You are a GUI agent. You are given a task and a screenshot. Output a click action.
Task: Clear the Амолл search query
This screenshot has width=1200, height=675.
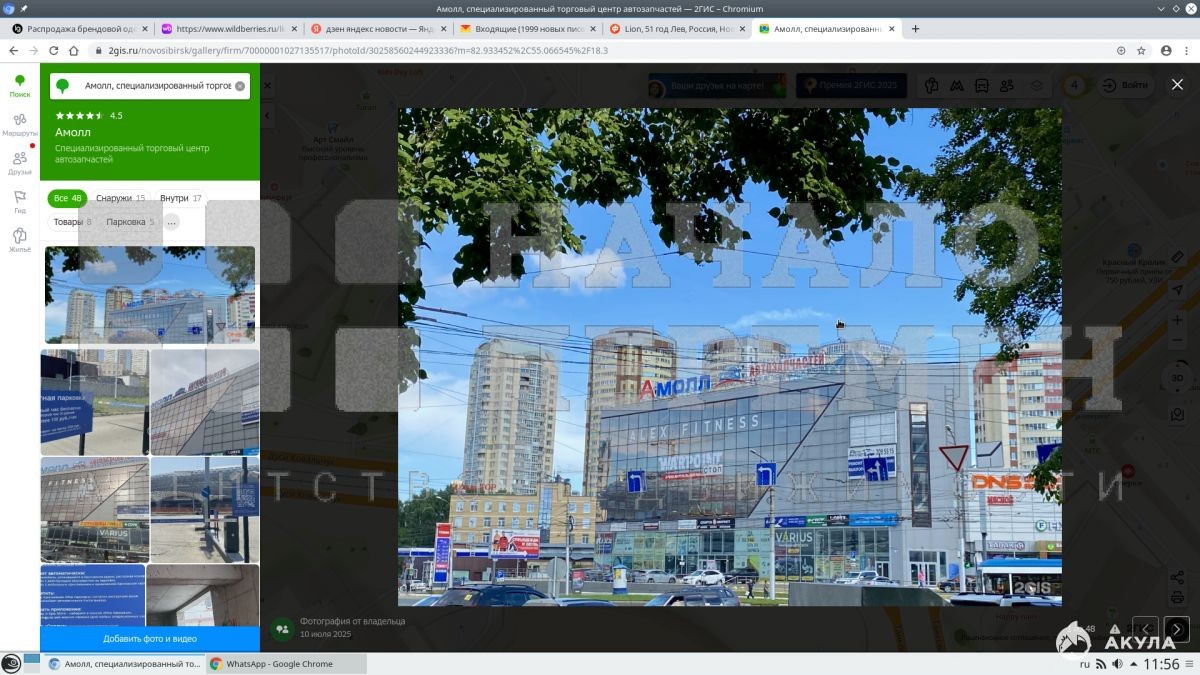(x=240, y=86)
